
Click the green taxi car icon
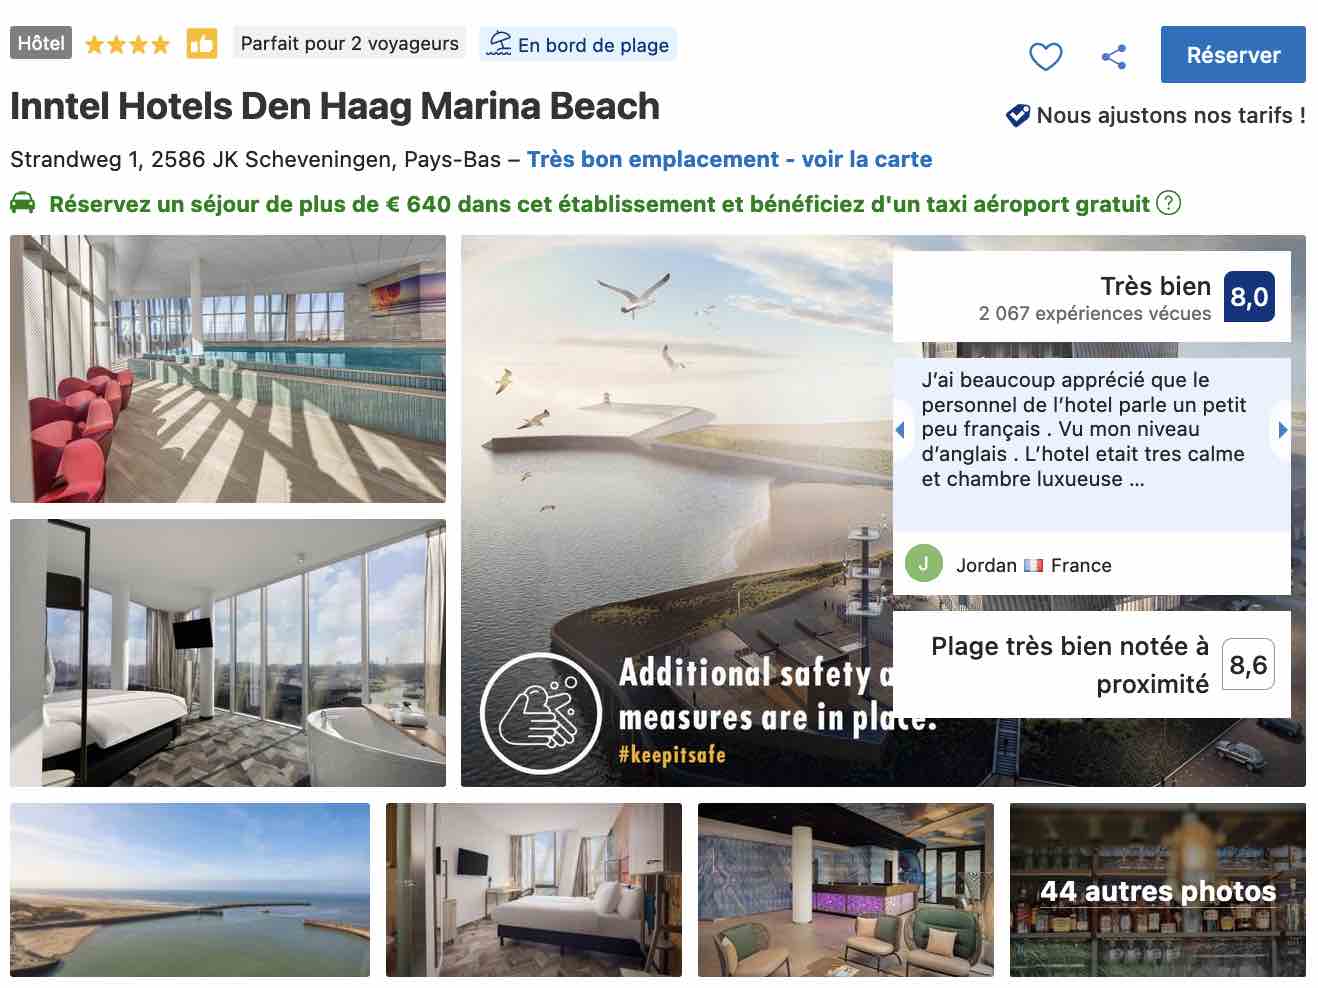coord(23,203)
